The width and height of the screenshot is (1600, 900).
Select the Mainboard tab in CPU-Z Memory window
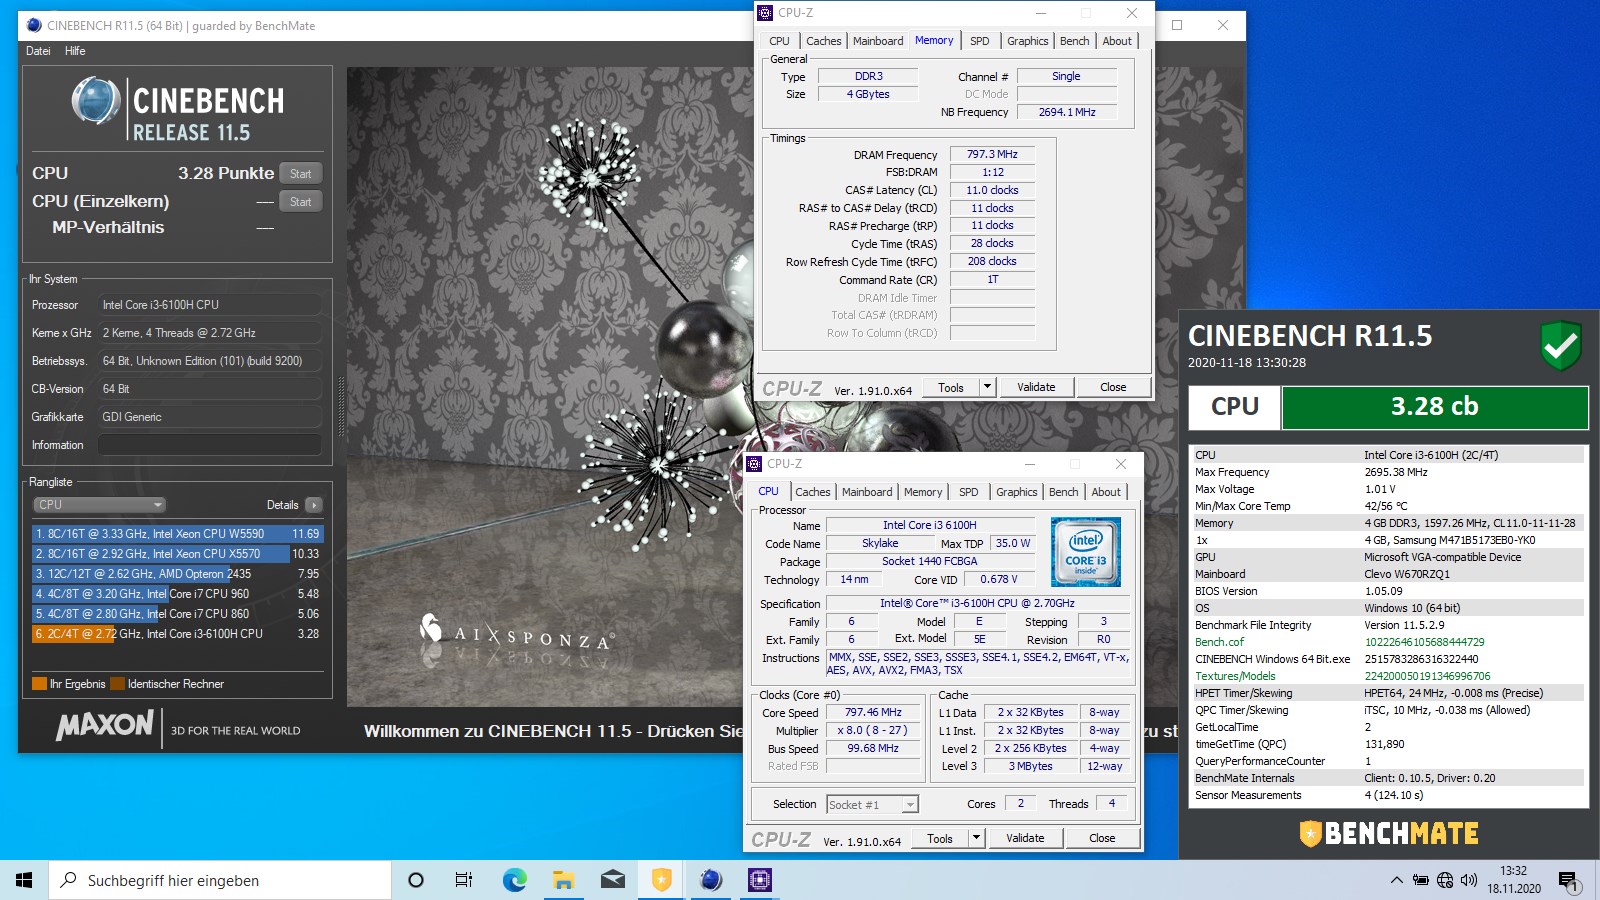(878, 41)
